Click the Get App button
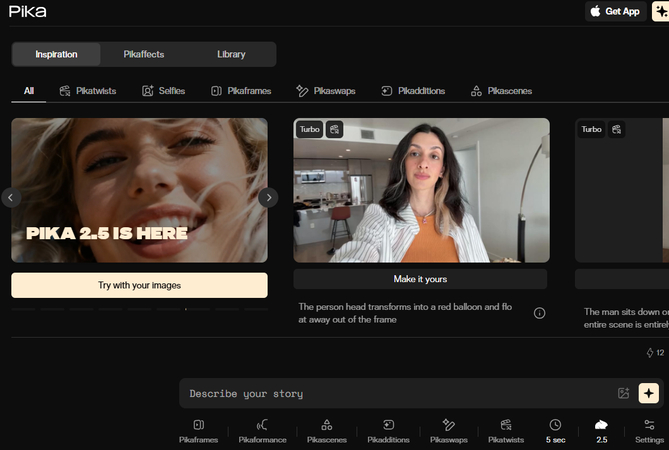The width and height of the screenshot is (669, 450). (615, 12)
